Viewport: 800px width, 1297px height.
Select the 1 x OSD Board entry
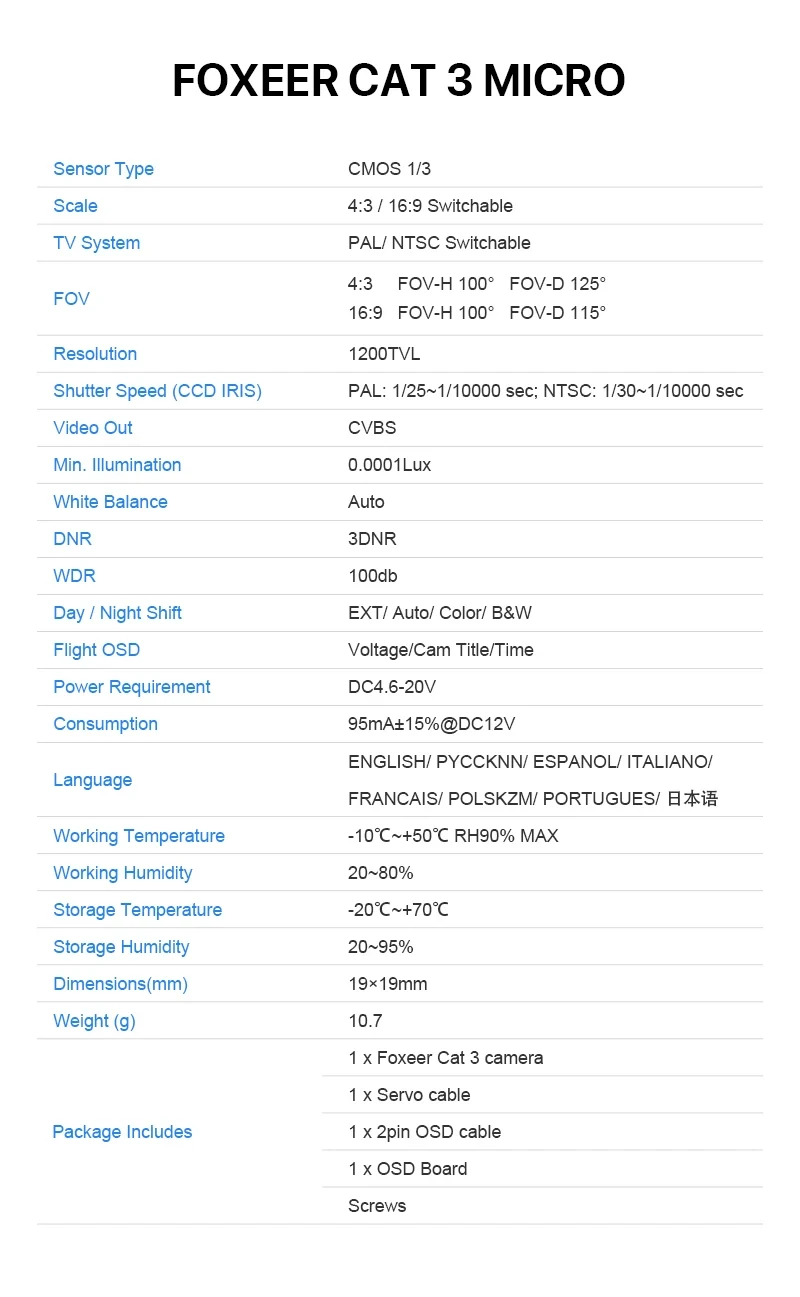(408, 1169)
